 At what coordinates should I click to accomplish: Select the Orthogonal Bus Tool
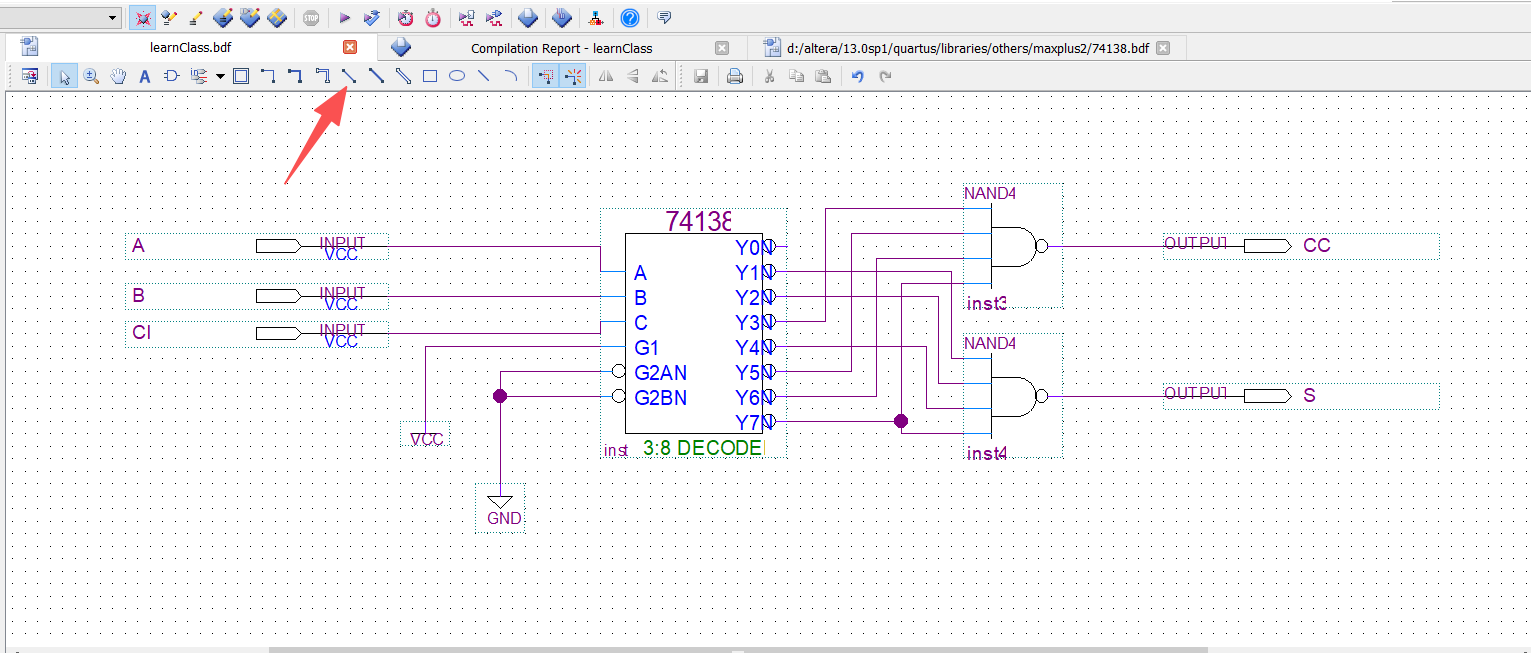pos(295,76)
